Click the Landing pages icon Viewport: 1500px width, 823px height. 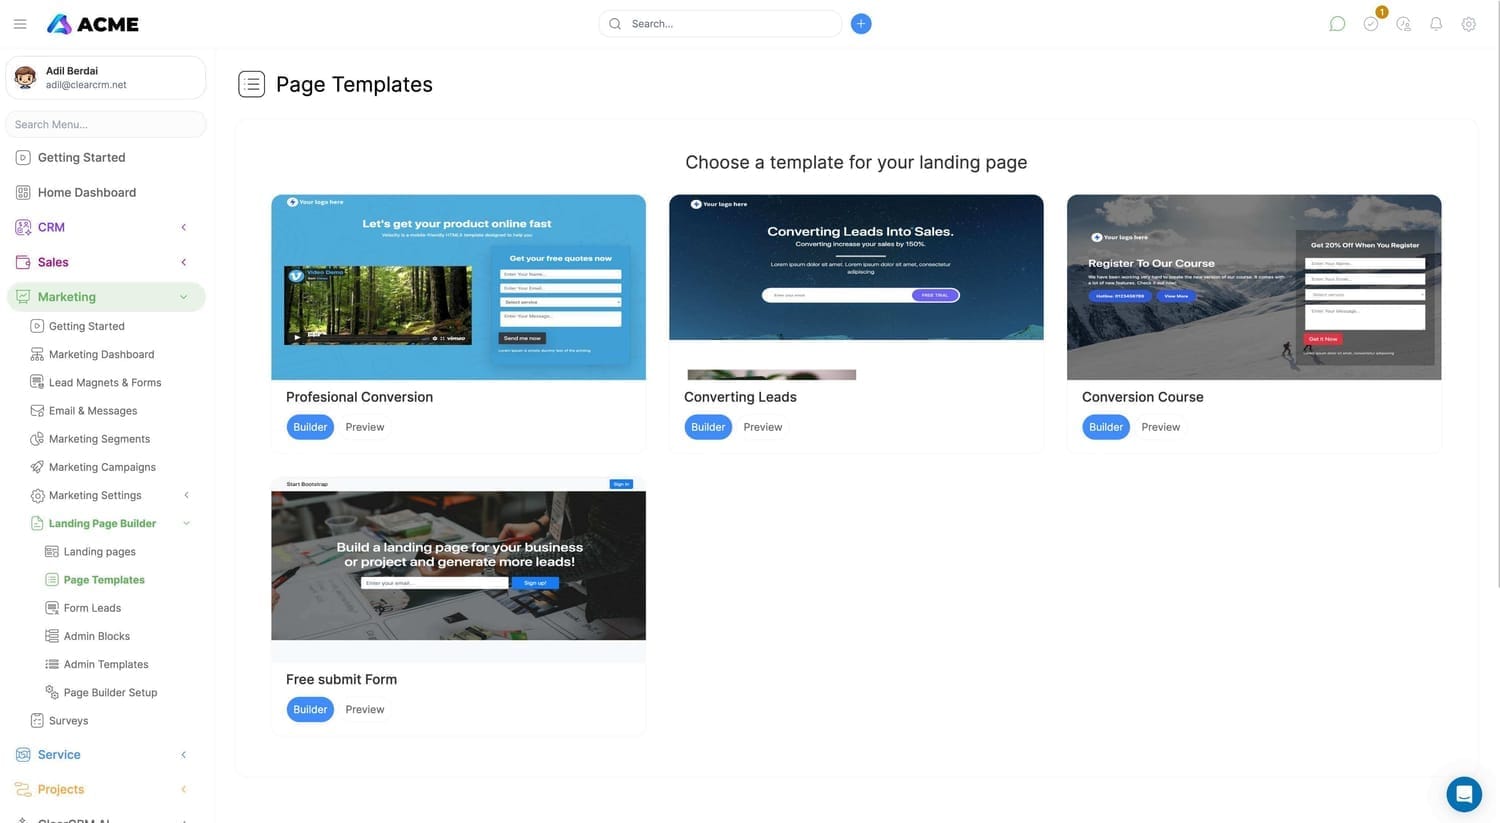pyautogui.click(x=52, y=552)
